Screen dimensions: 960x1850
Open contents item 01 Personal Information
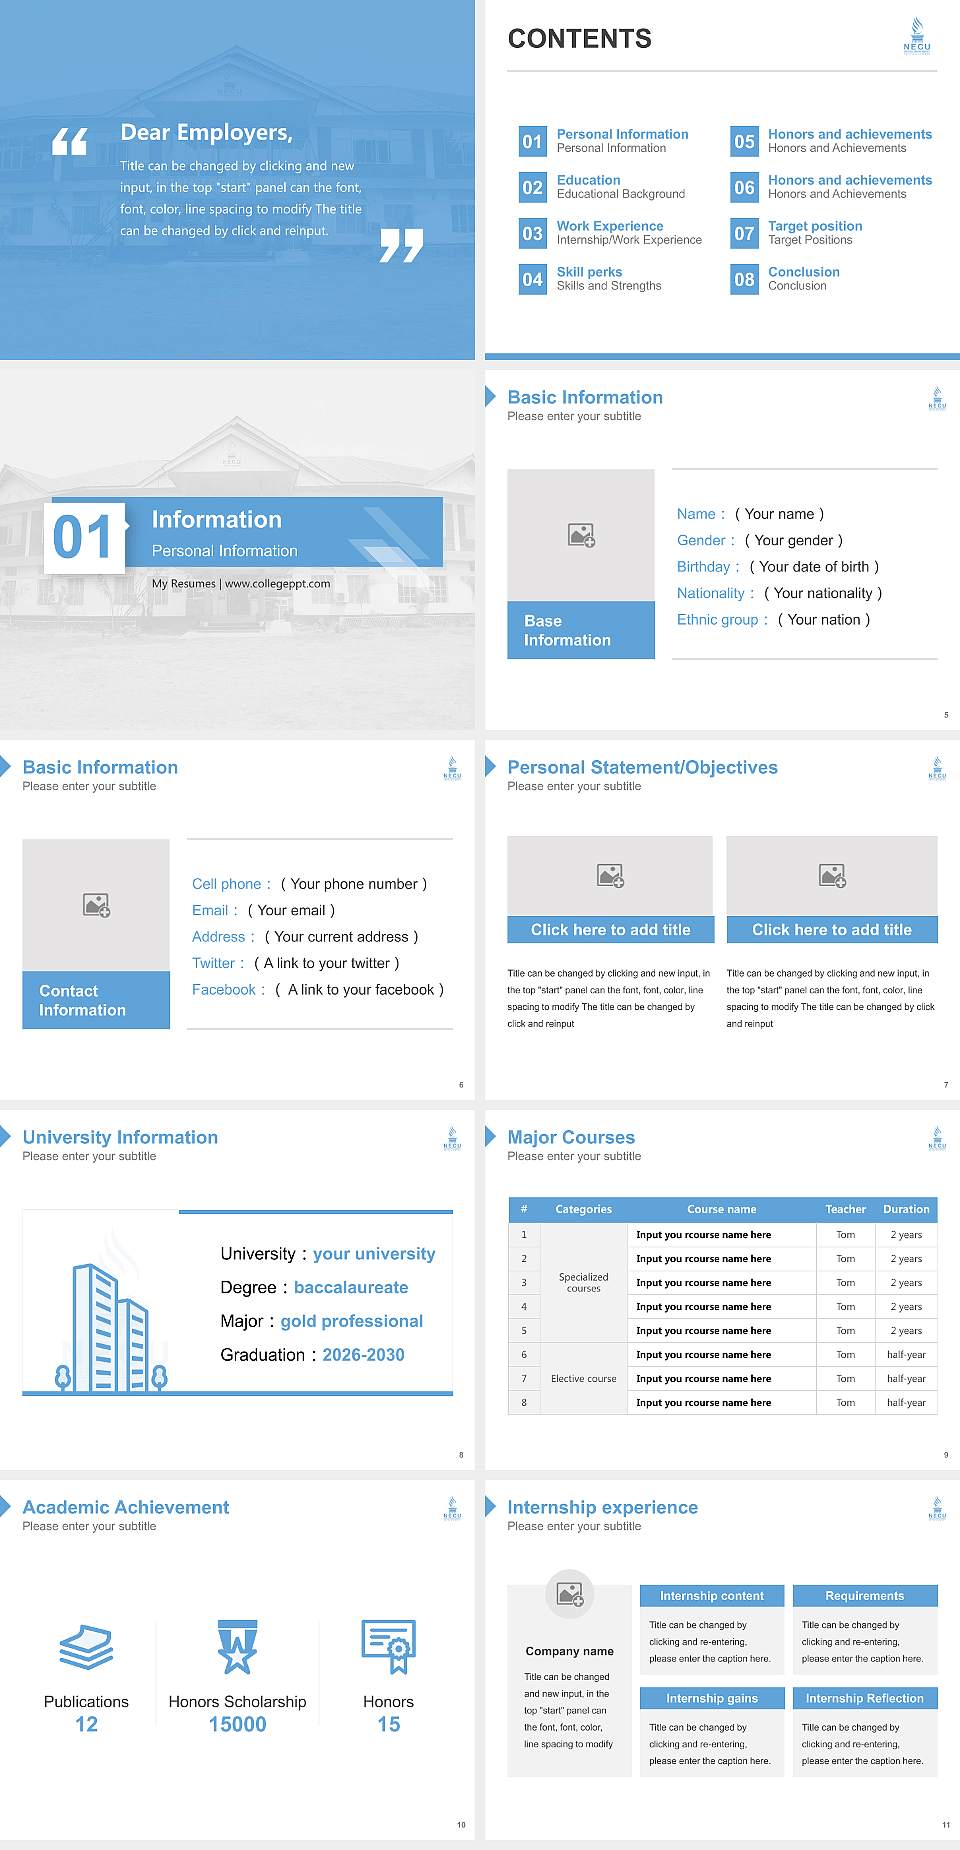[x=605, y=141]
